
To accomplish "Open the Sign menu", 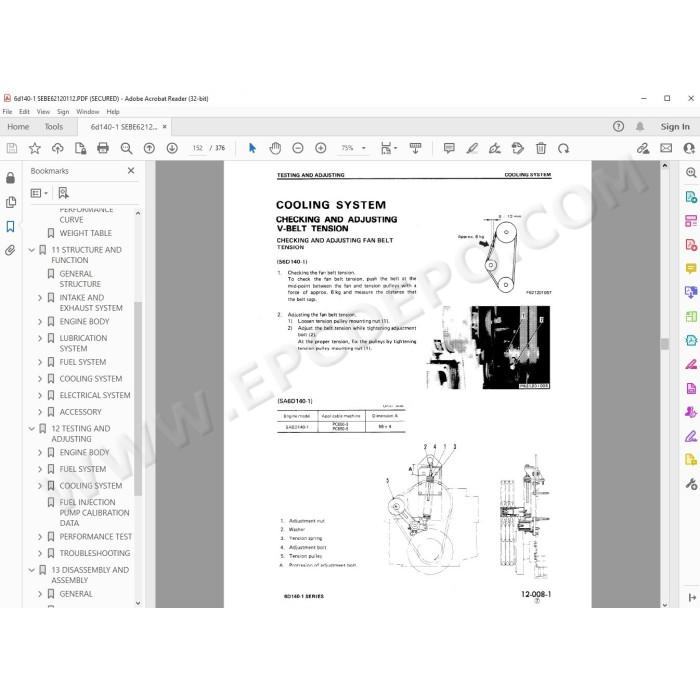I will (x=63, y=112).
